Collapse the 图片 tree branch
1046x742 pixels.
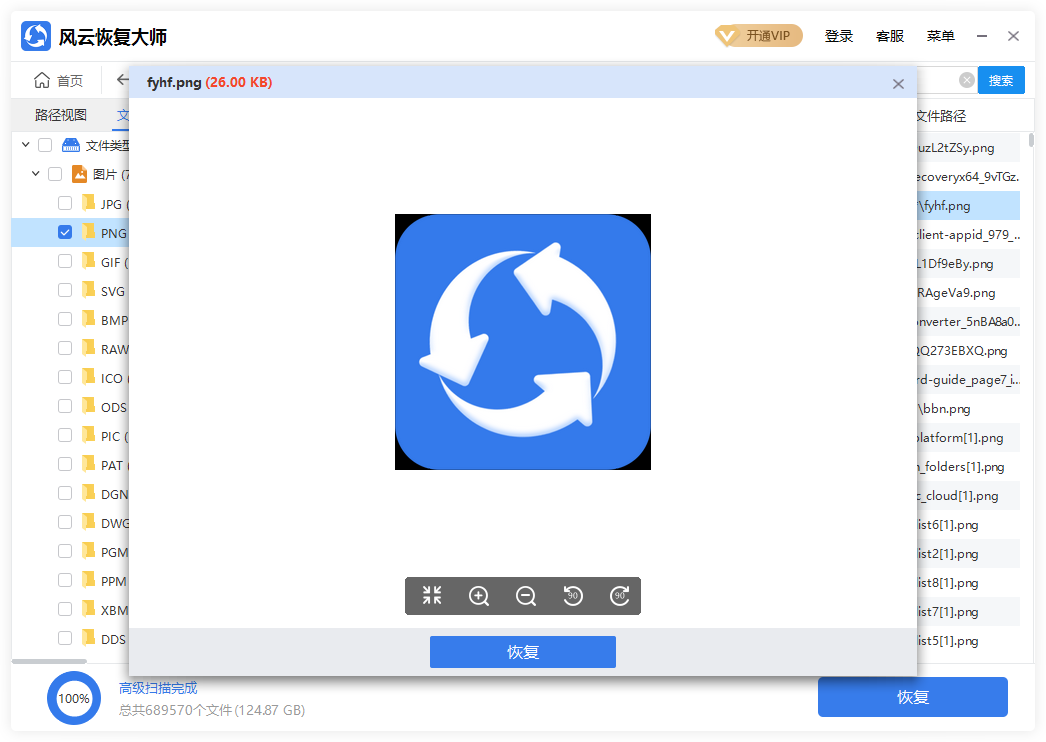[x=35, y=173]
